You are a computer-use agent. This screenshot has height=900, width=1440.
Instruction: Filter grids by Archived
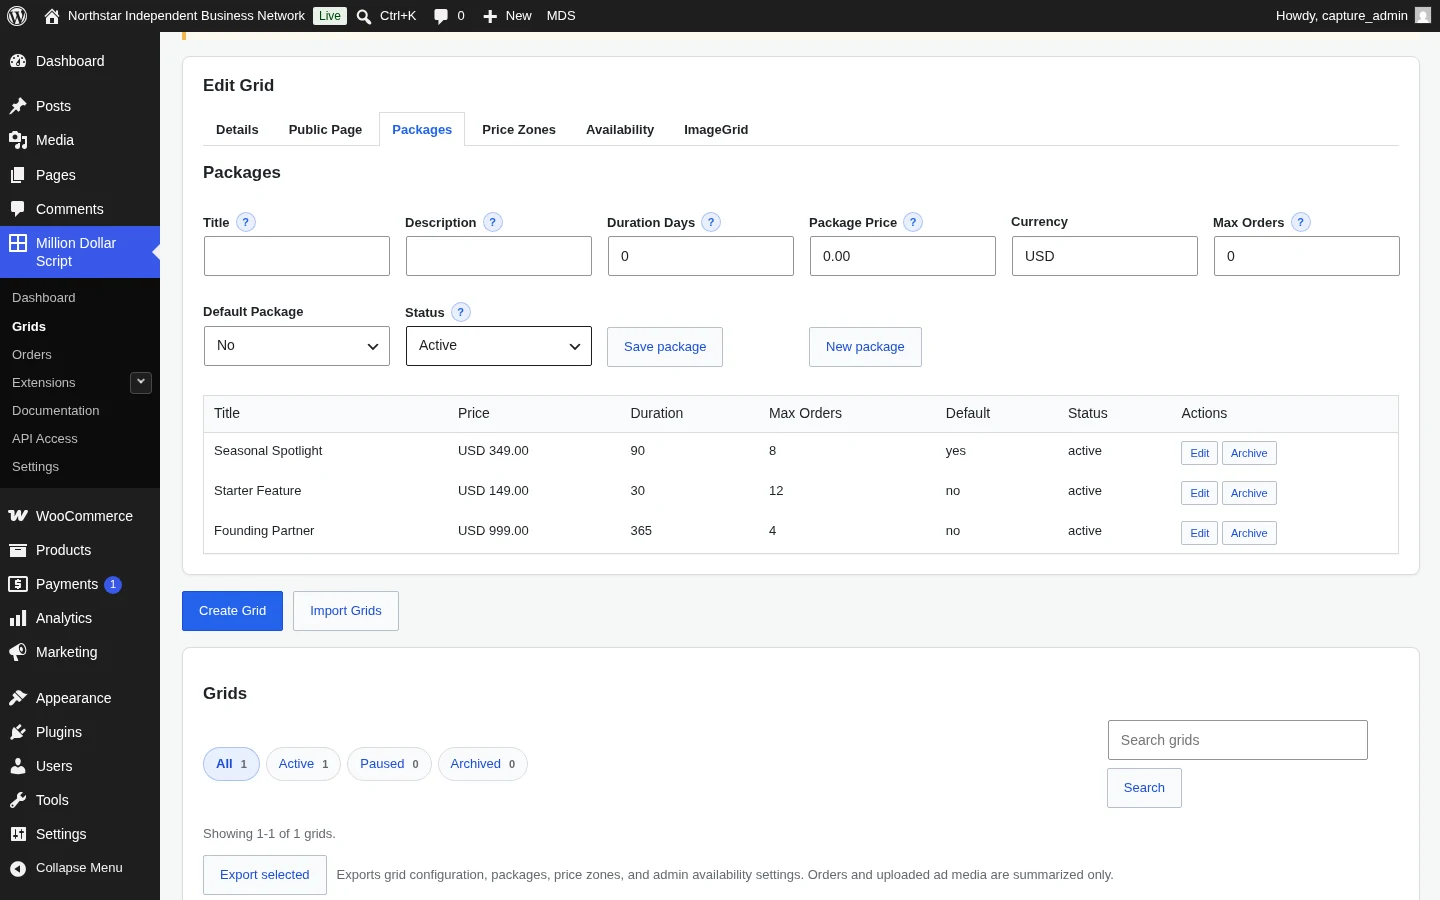482,764
